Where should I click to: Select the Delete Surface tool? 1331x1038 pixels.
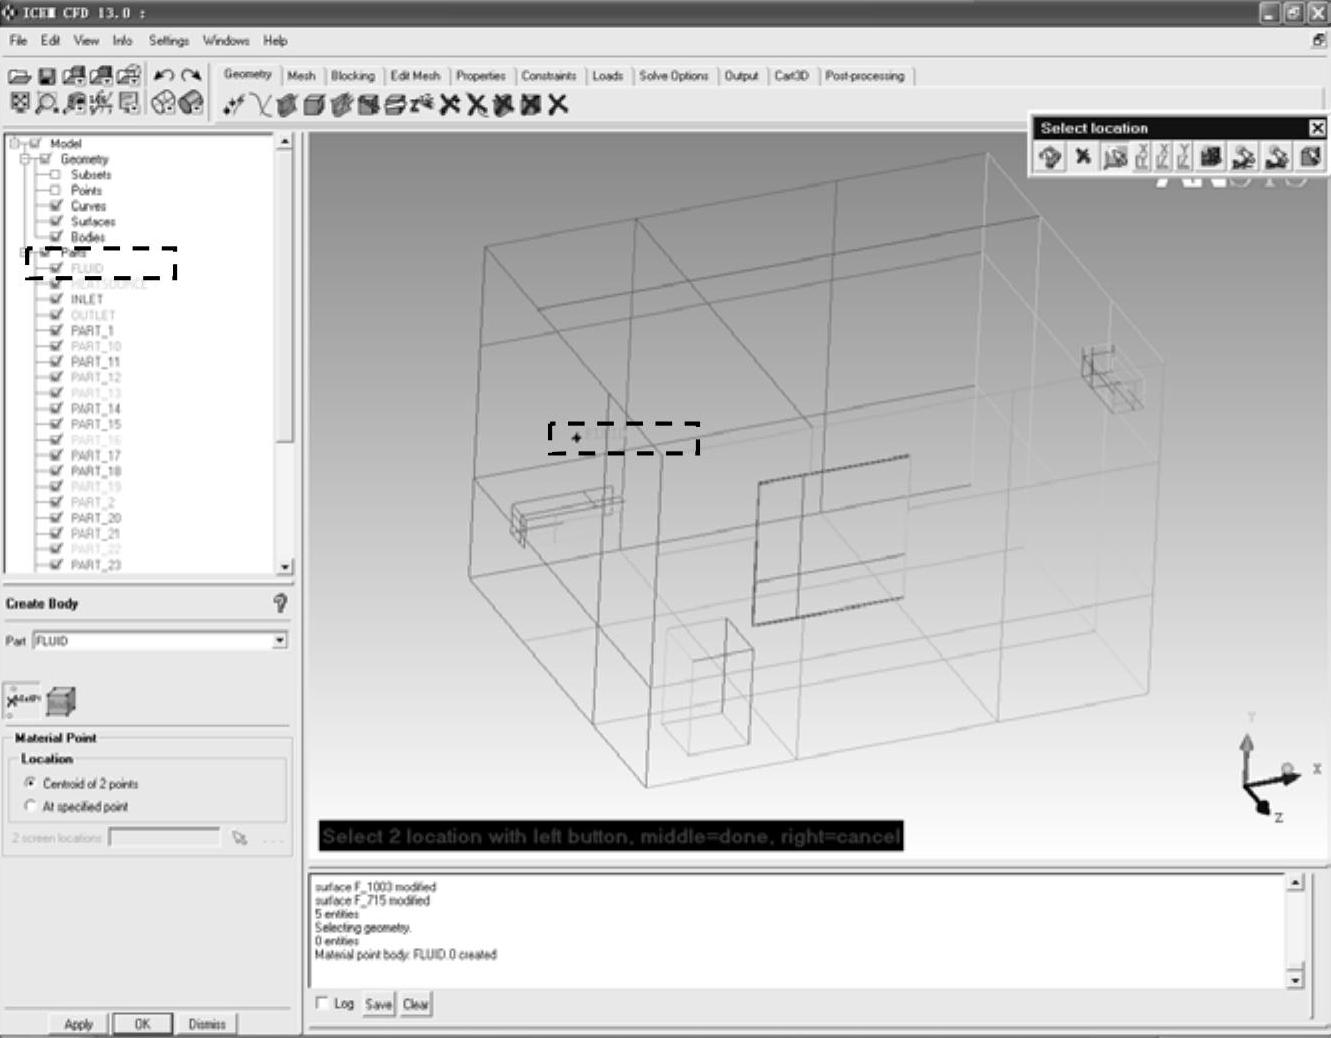(504, 105)
